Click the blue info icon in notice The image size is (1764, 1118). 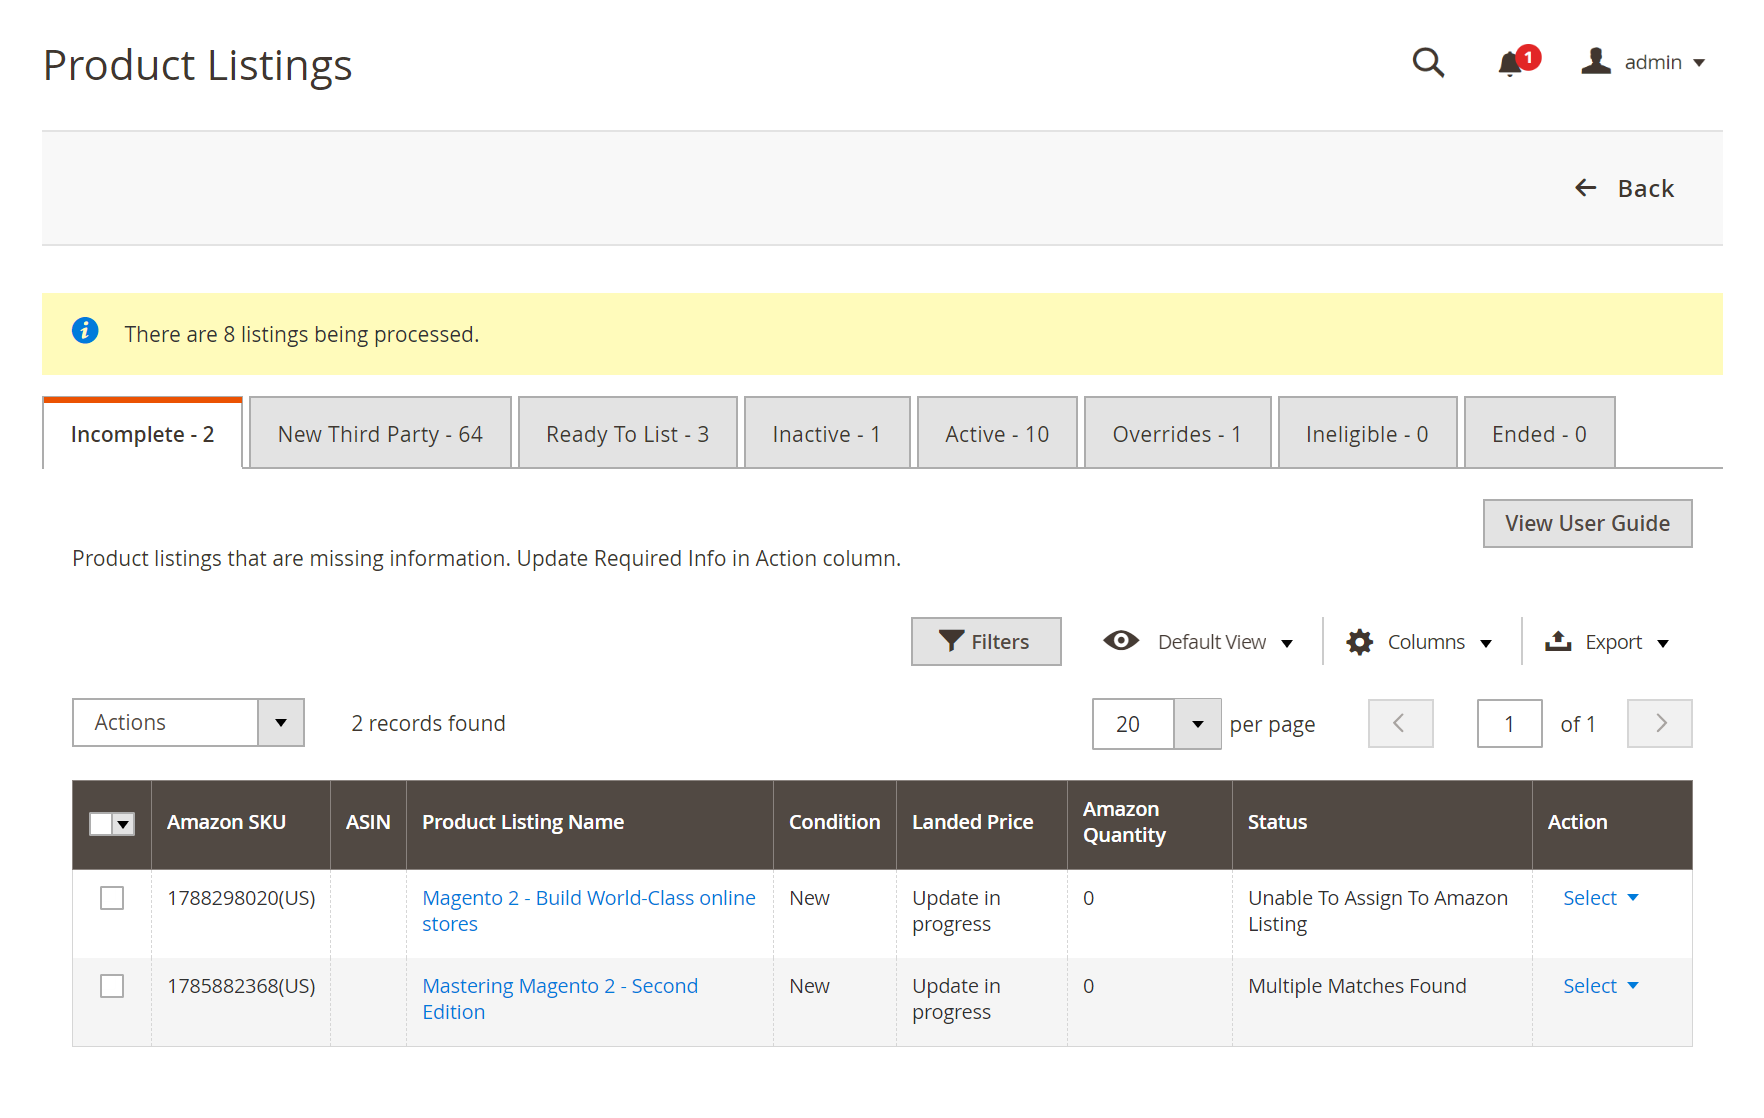(x=85, y=330)
